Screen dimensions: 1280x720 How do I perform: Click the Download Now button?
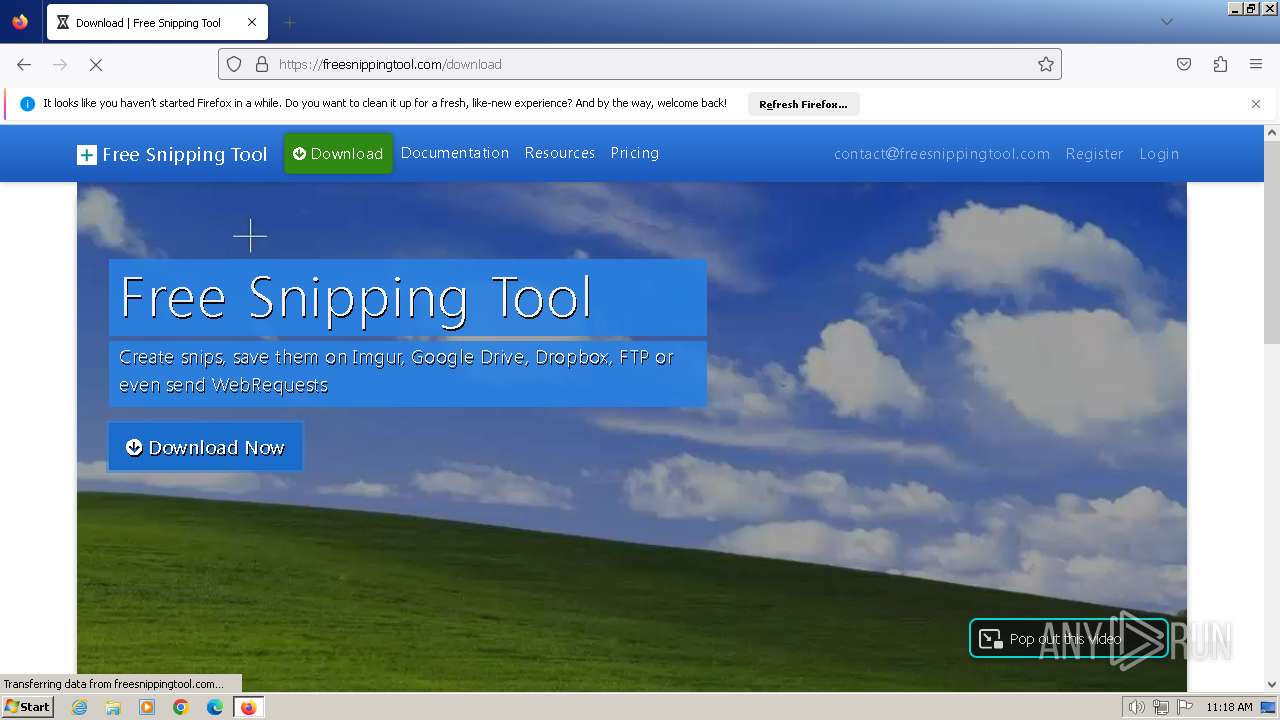point(206,447)
